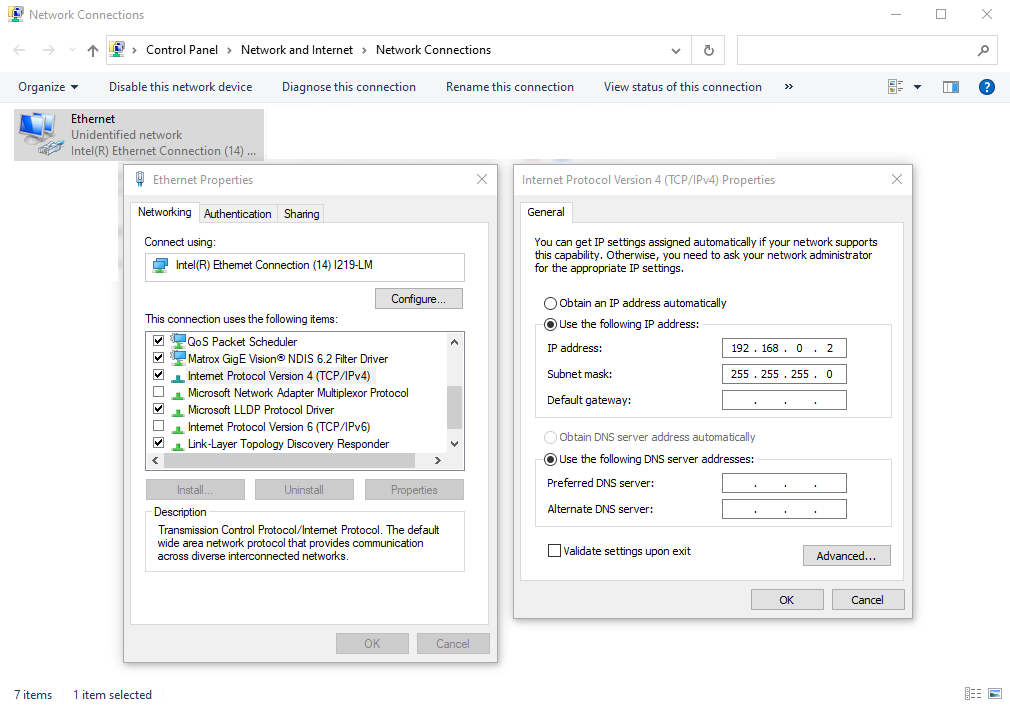
Task: Click the details view icon in status bar
Action: click(x=972, y=694)
